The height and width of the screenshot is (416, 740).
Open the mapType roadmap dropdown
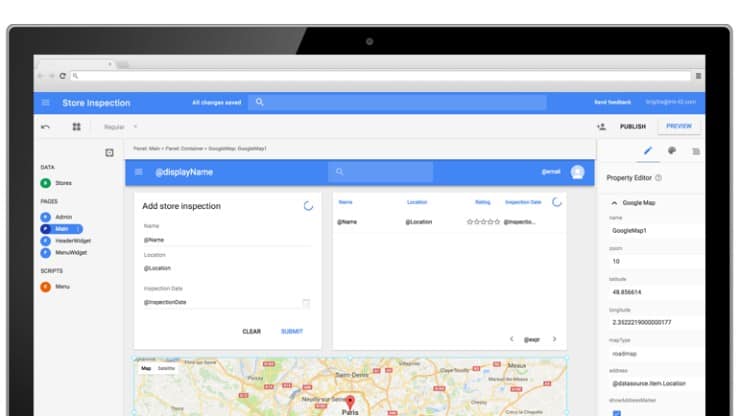pyautogui.click(x=655, y=354)
